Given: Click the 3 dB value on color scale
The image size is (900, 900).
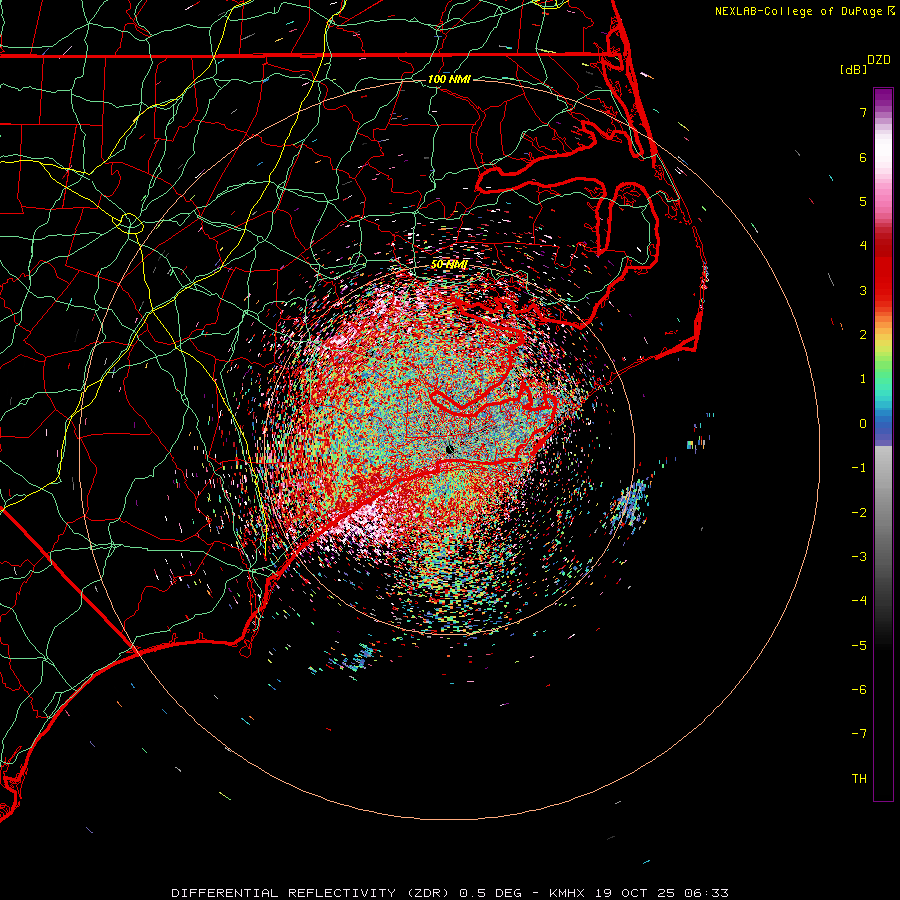Looking at the screenshot, I should (863, 290).
